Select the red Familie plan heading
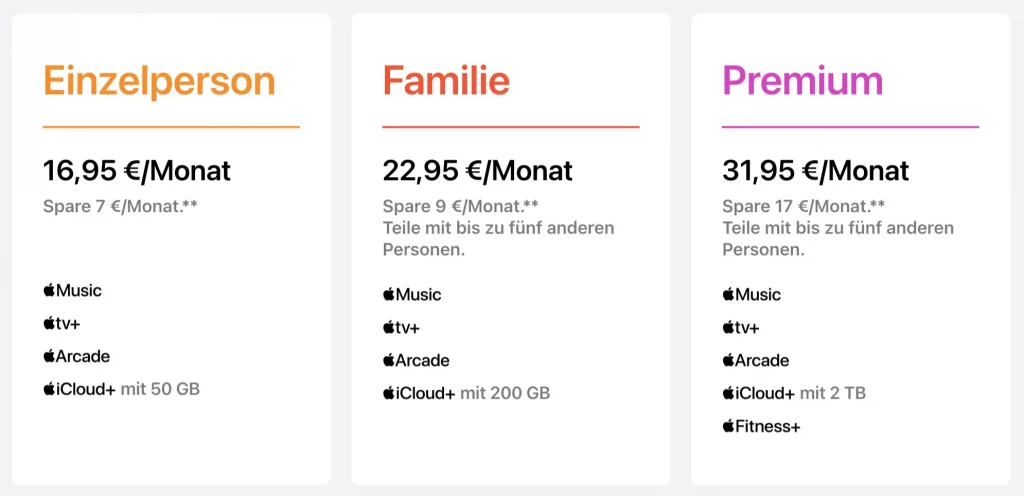Screen dimensions: 1024x496 tap(446, 81)
